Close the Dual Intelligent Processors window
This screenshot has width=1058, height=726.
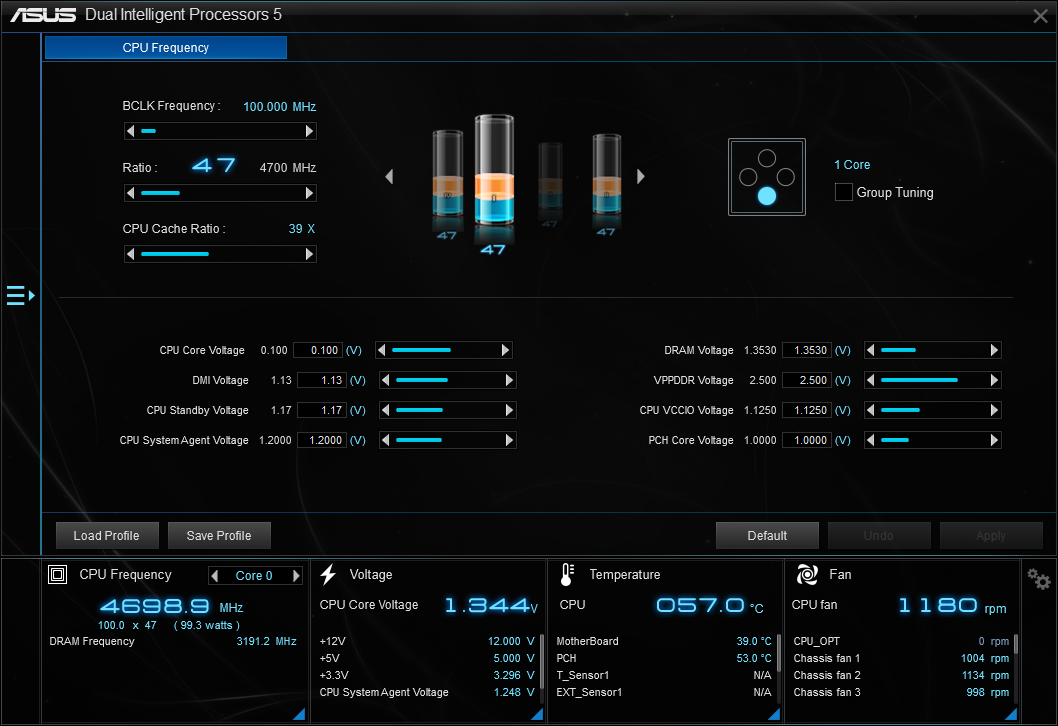1040,16
